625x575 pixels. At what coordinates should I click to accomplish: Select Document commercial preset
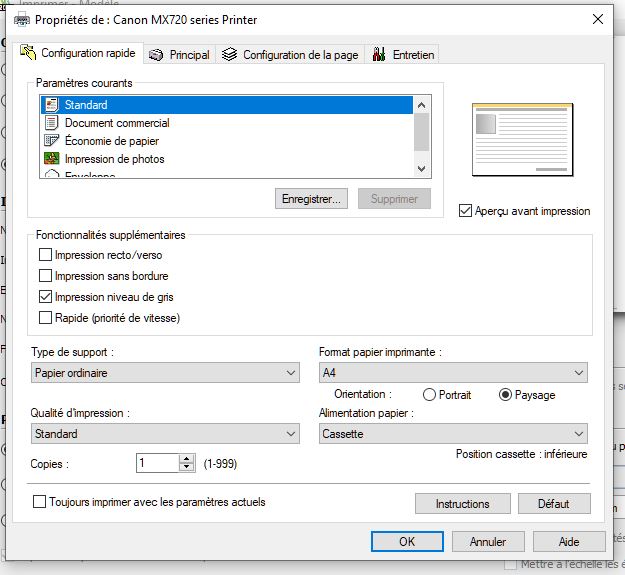point(227,123)
